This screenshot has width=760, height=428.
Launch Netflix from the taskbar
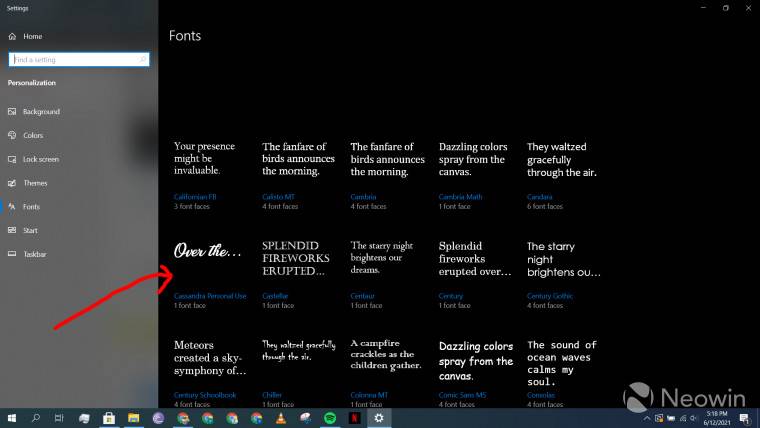(355, 417)
